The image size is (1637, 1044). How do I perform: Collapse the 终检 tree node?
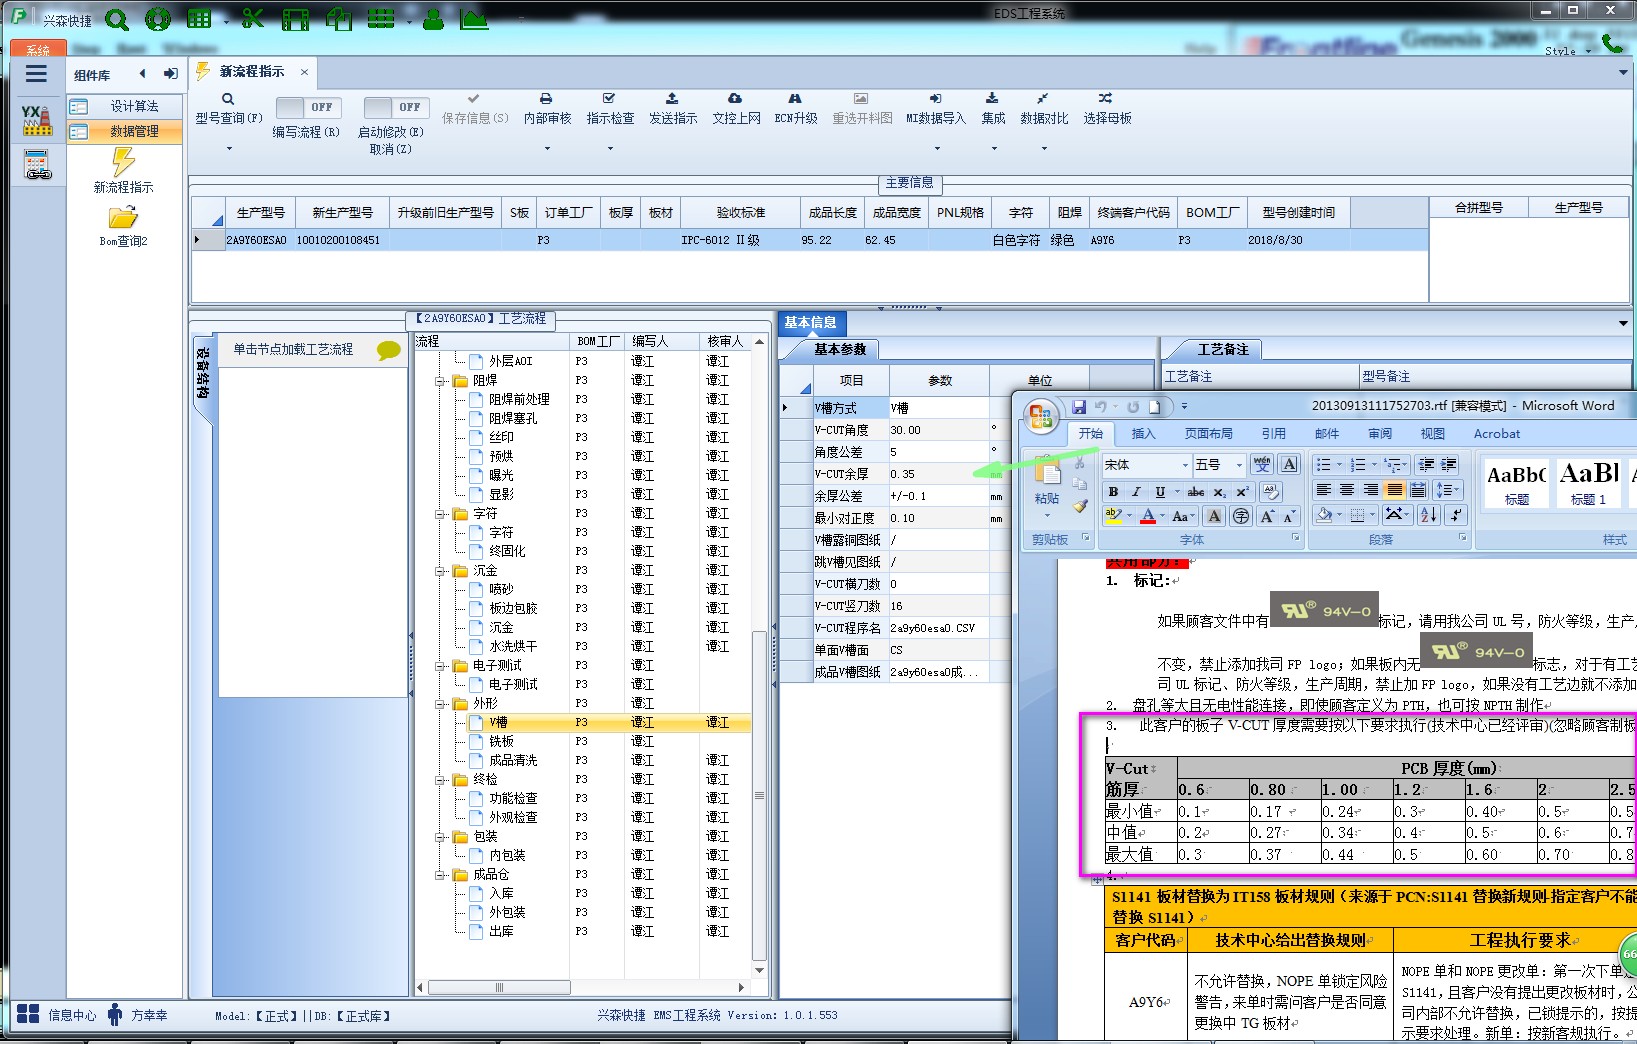(x=440, y=780)
